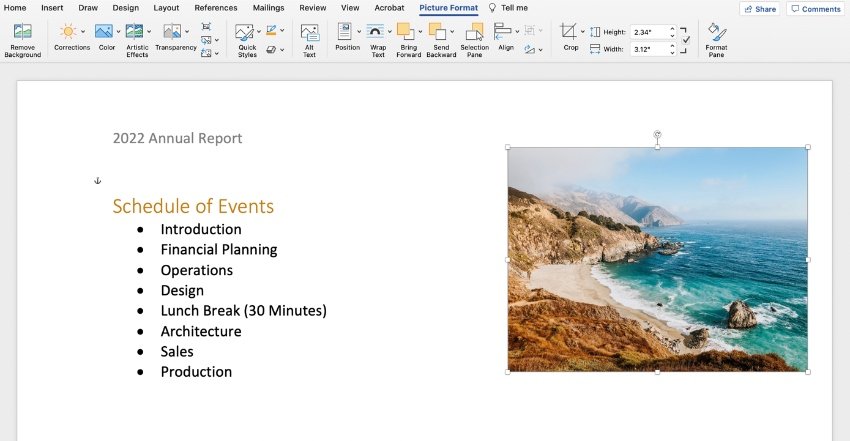Expand the Picture Border dropdown arrow
This screenshot has height=441, width=850.
pos(282,31)
